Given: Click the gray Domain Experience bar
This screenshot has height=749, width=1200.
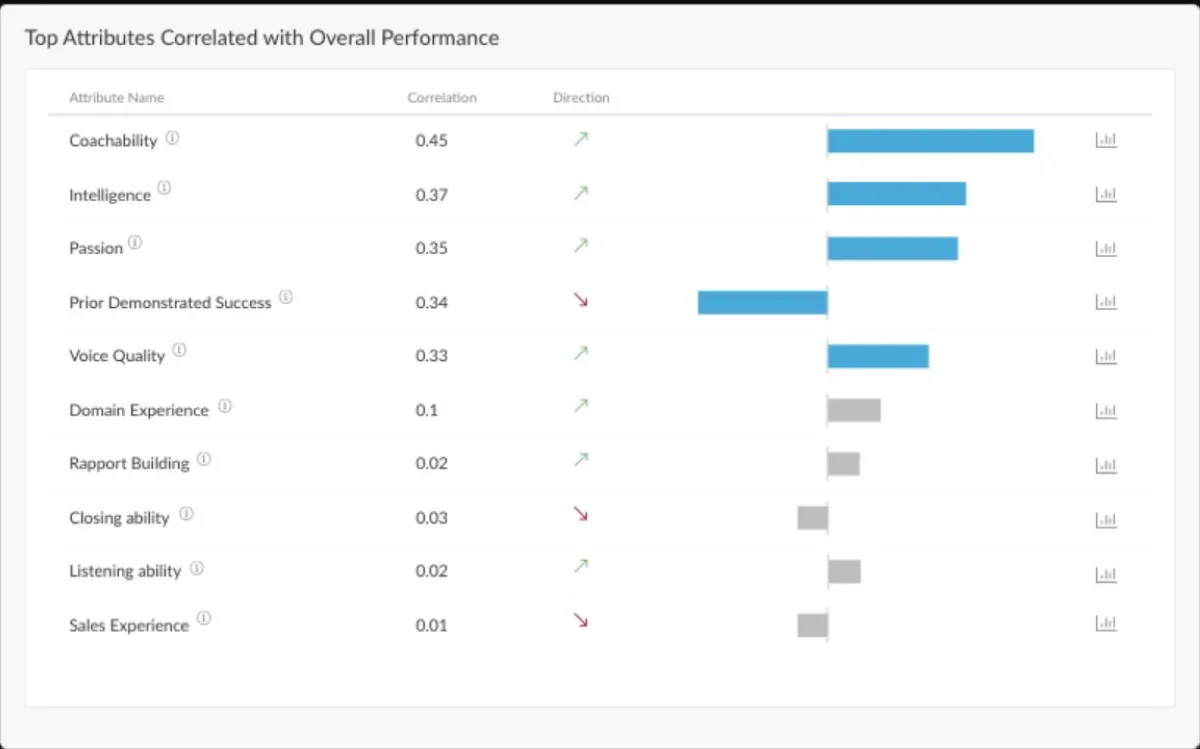Looking at the screenshot, I should 854,410.
